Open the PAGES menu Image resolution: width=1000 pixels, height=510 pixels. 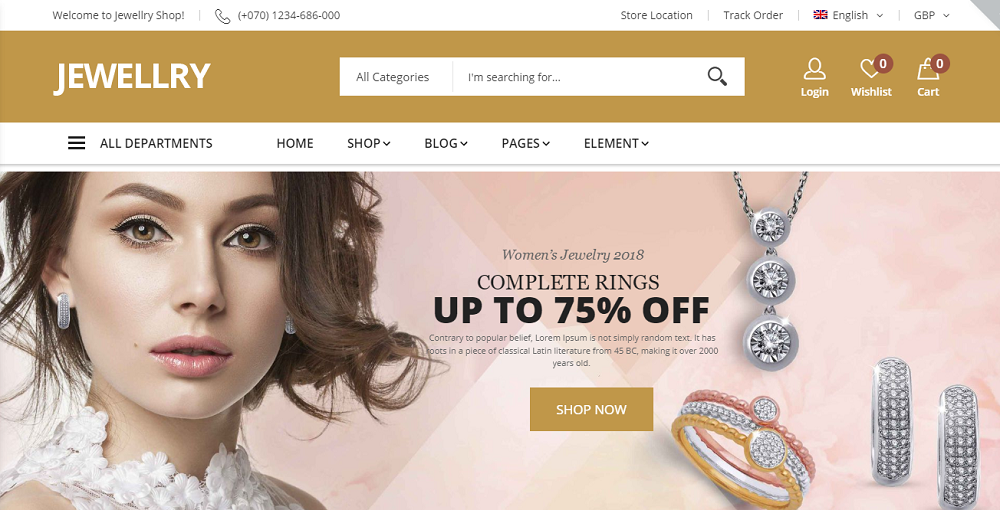point(526,143)
